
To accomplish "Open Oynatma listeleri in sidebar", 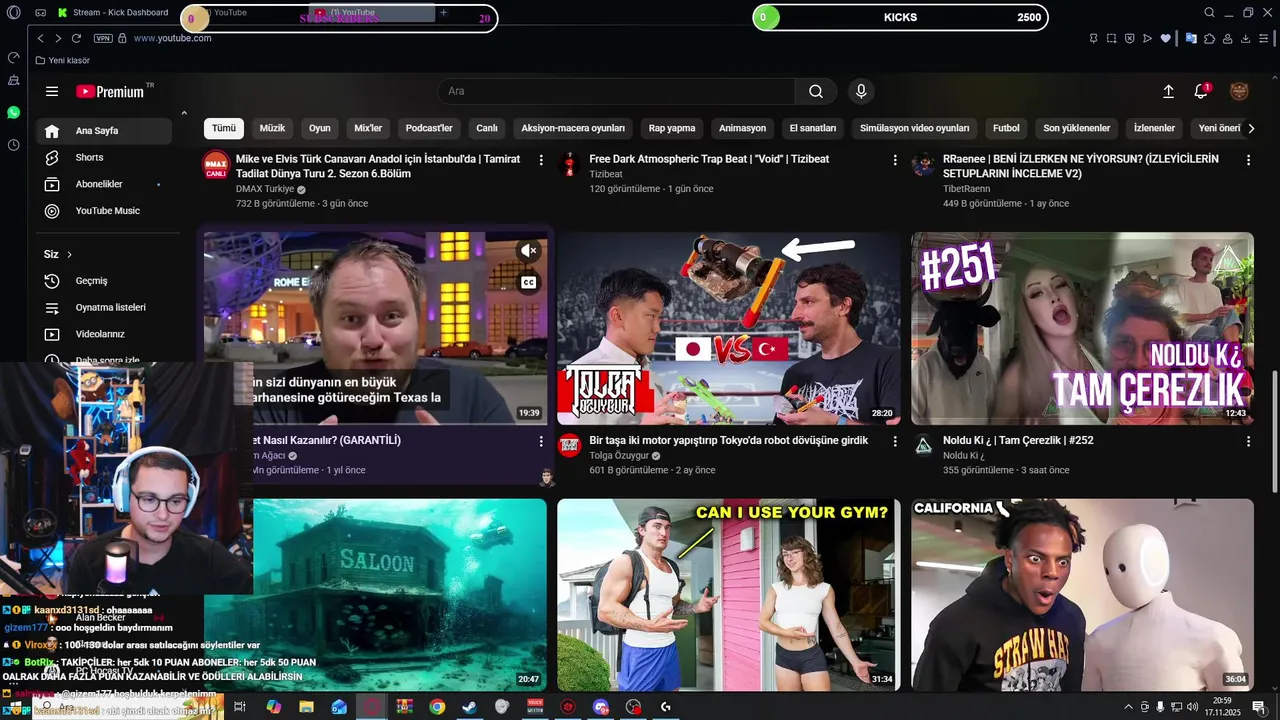I will (105, 308).
